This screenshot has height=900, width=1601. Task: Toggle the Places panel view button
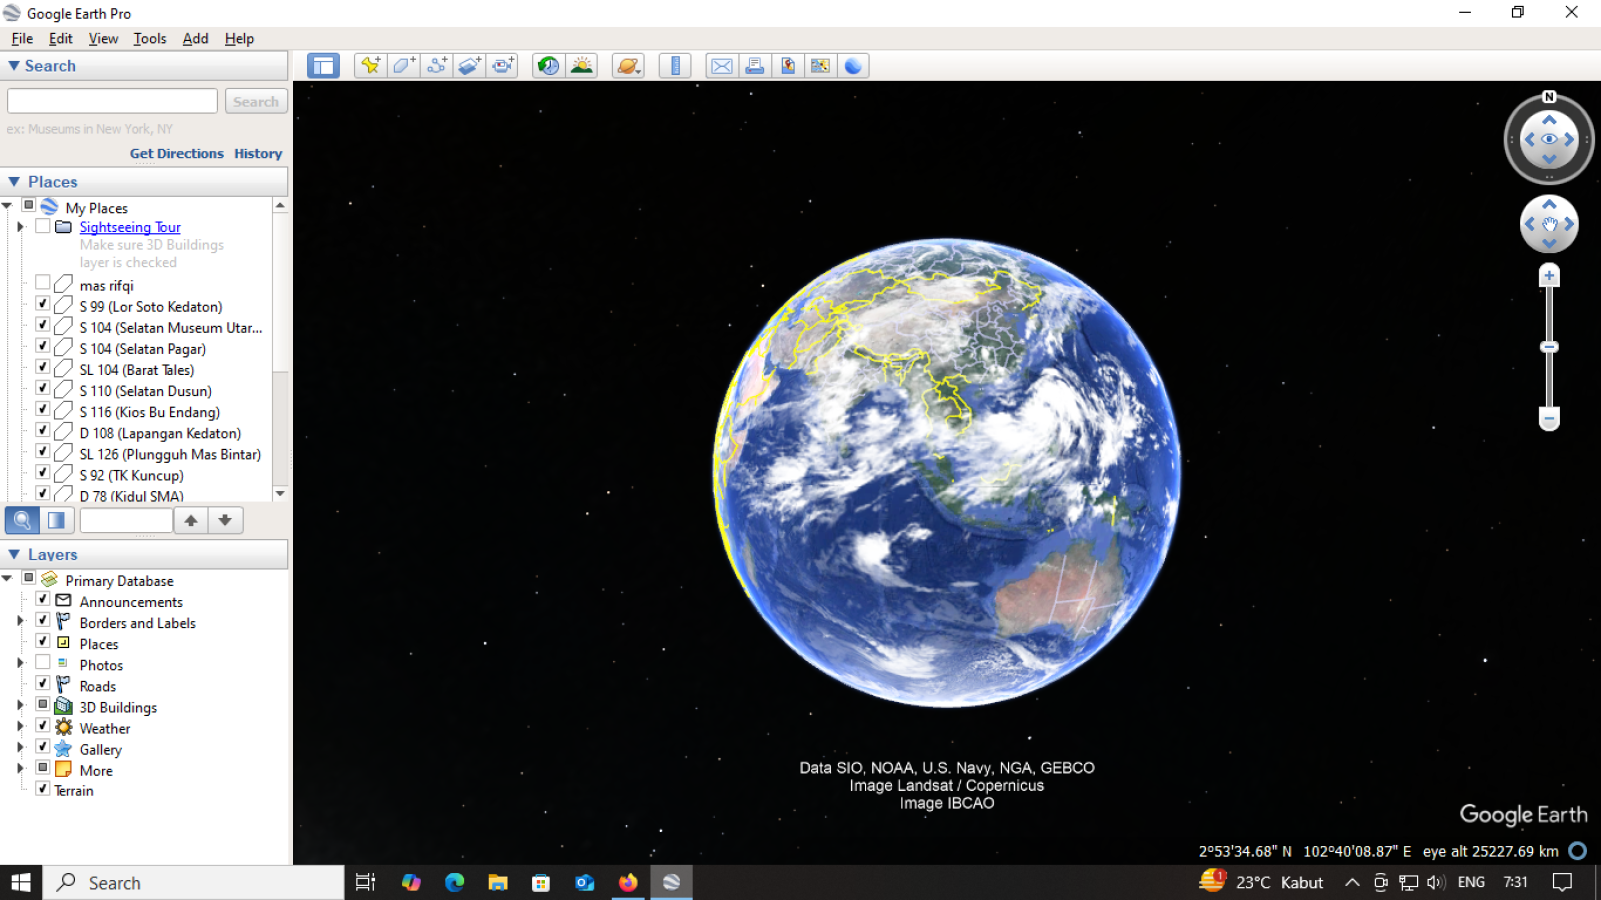[x=56, y=520]
